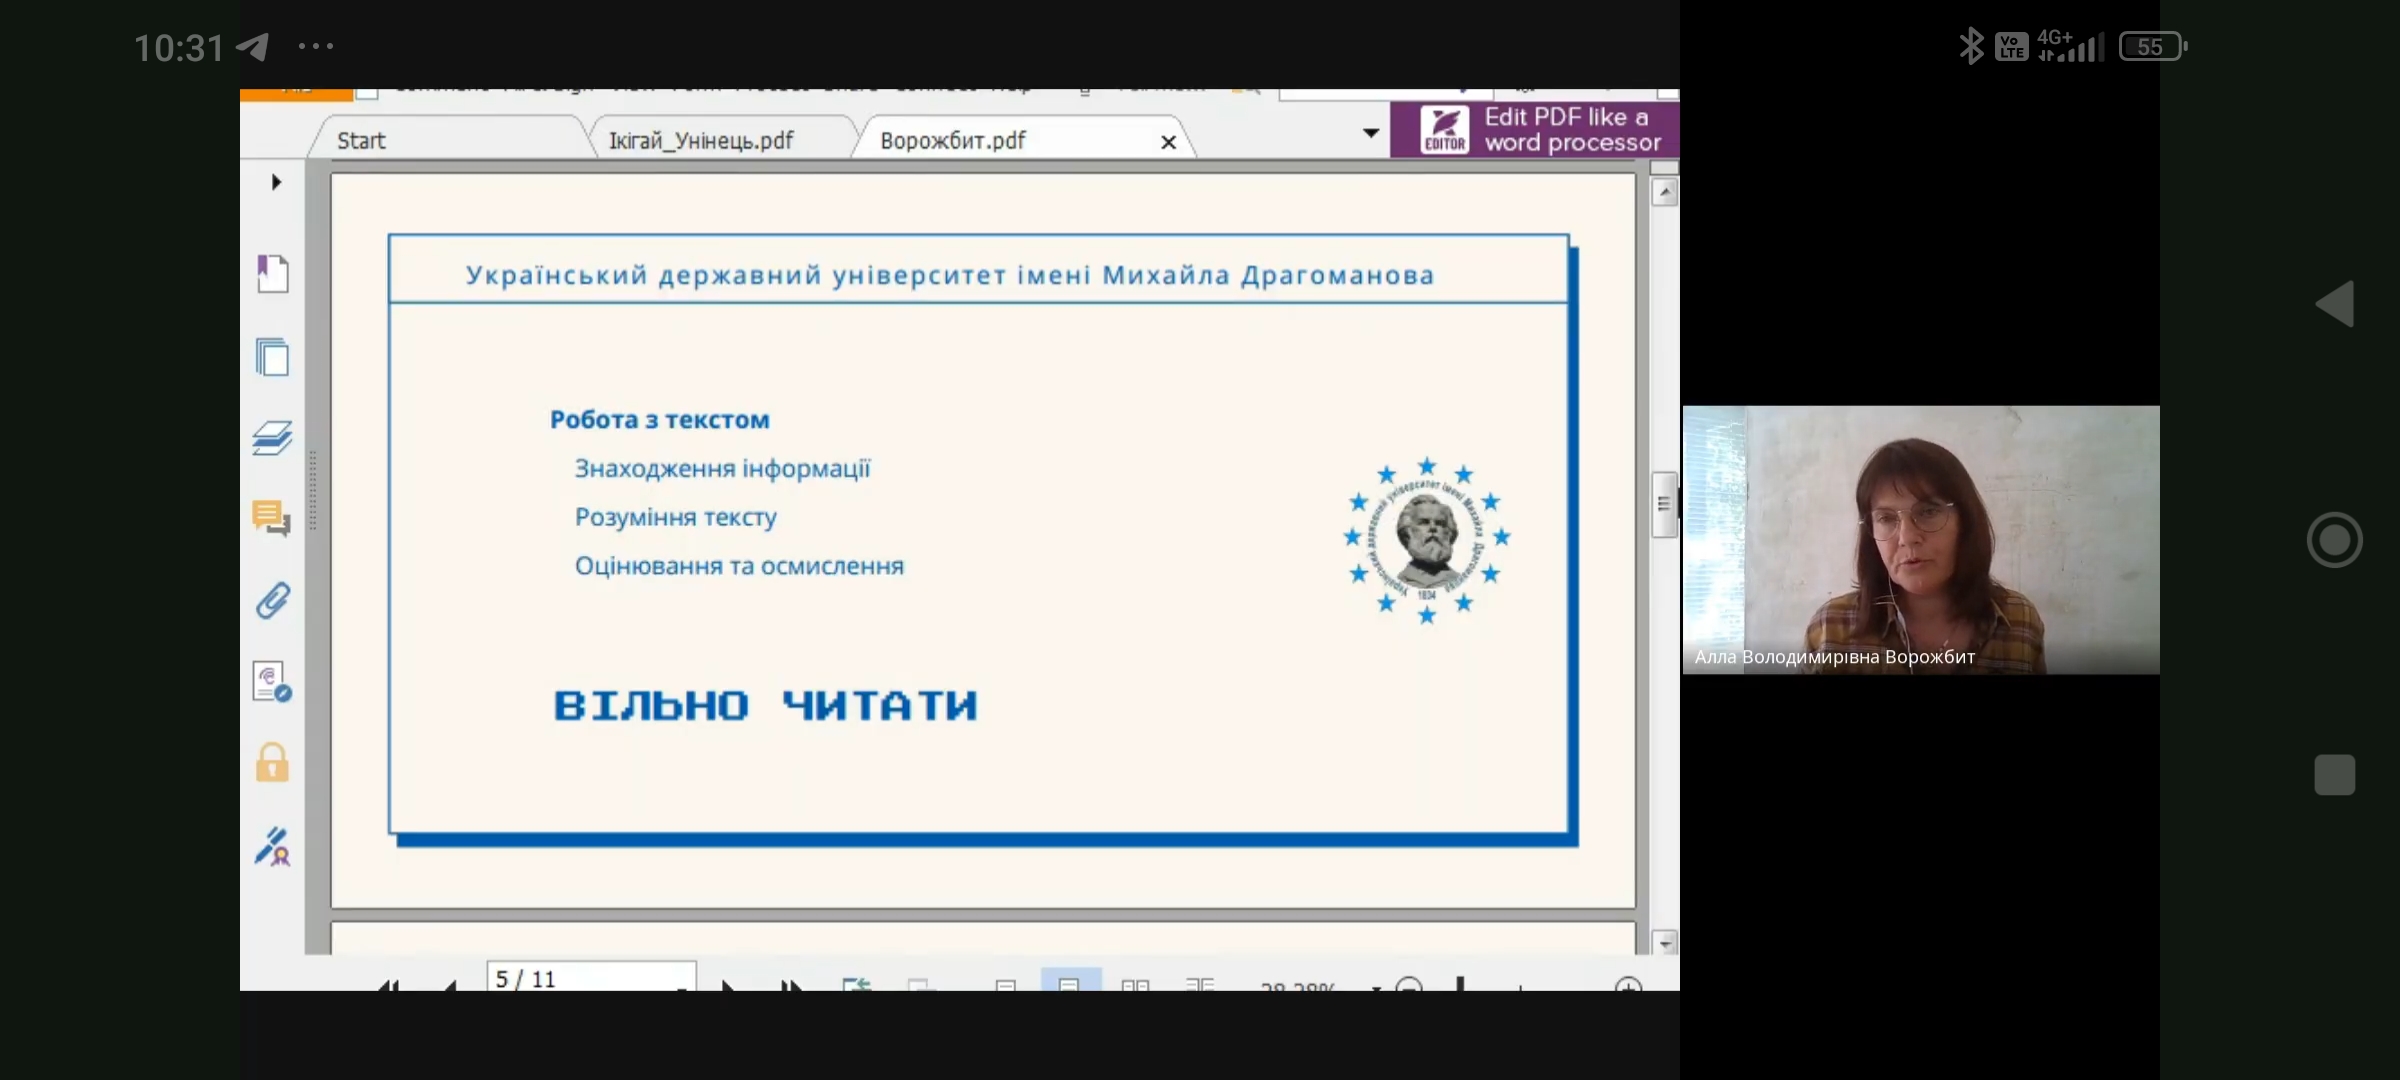This screenshot has height=1080, width=2400.
Task: Open the Digital Signatures panel
Action: 272,682
